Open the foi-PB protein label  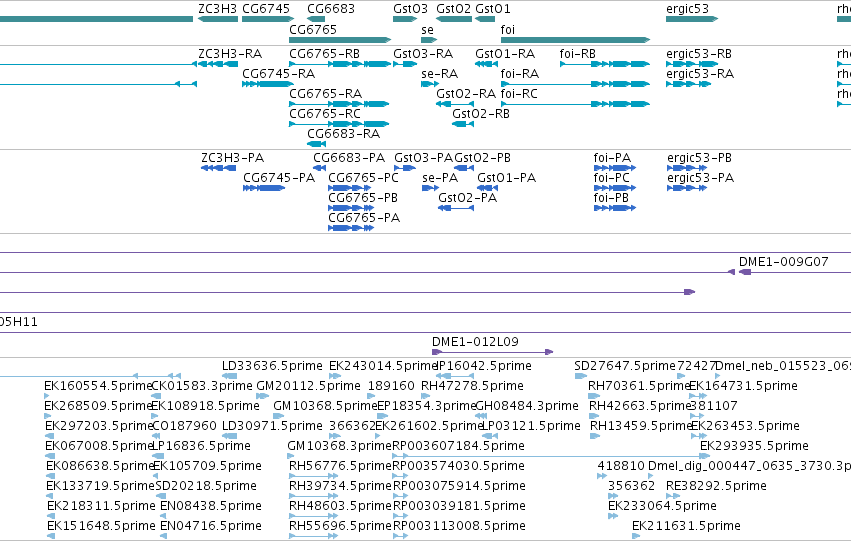pyautogui.click(x=611, y=198)
